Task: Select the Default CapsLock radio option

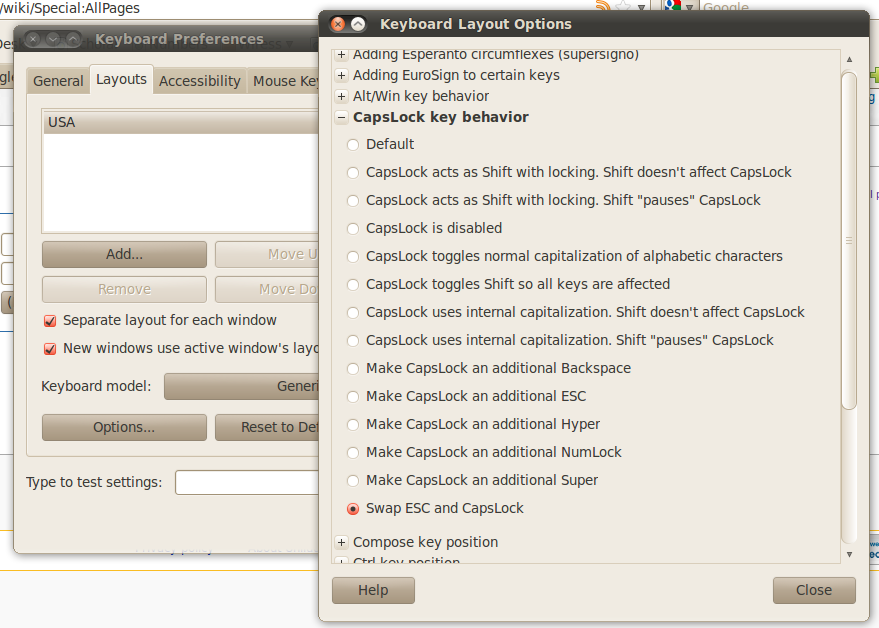Action: (353, 145)
